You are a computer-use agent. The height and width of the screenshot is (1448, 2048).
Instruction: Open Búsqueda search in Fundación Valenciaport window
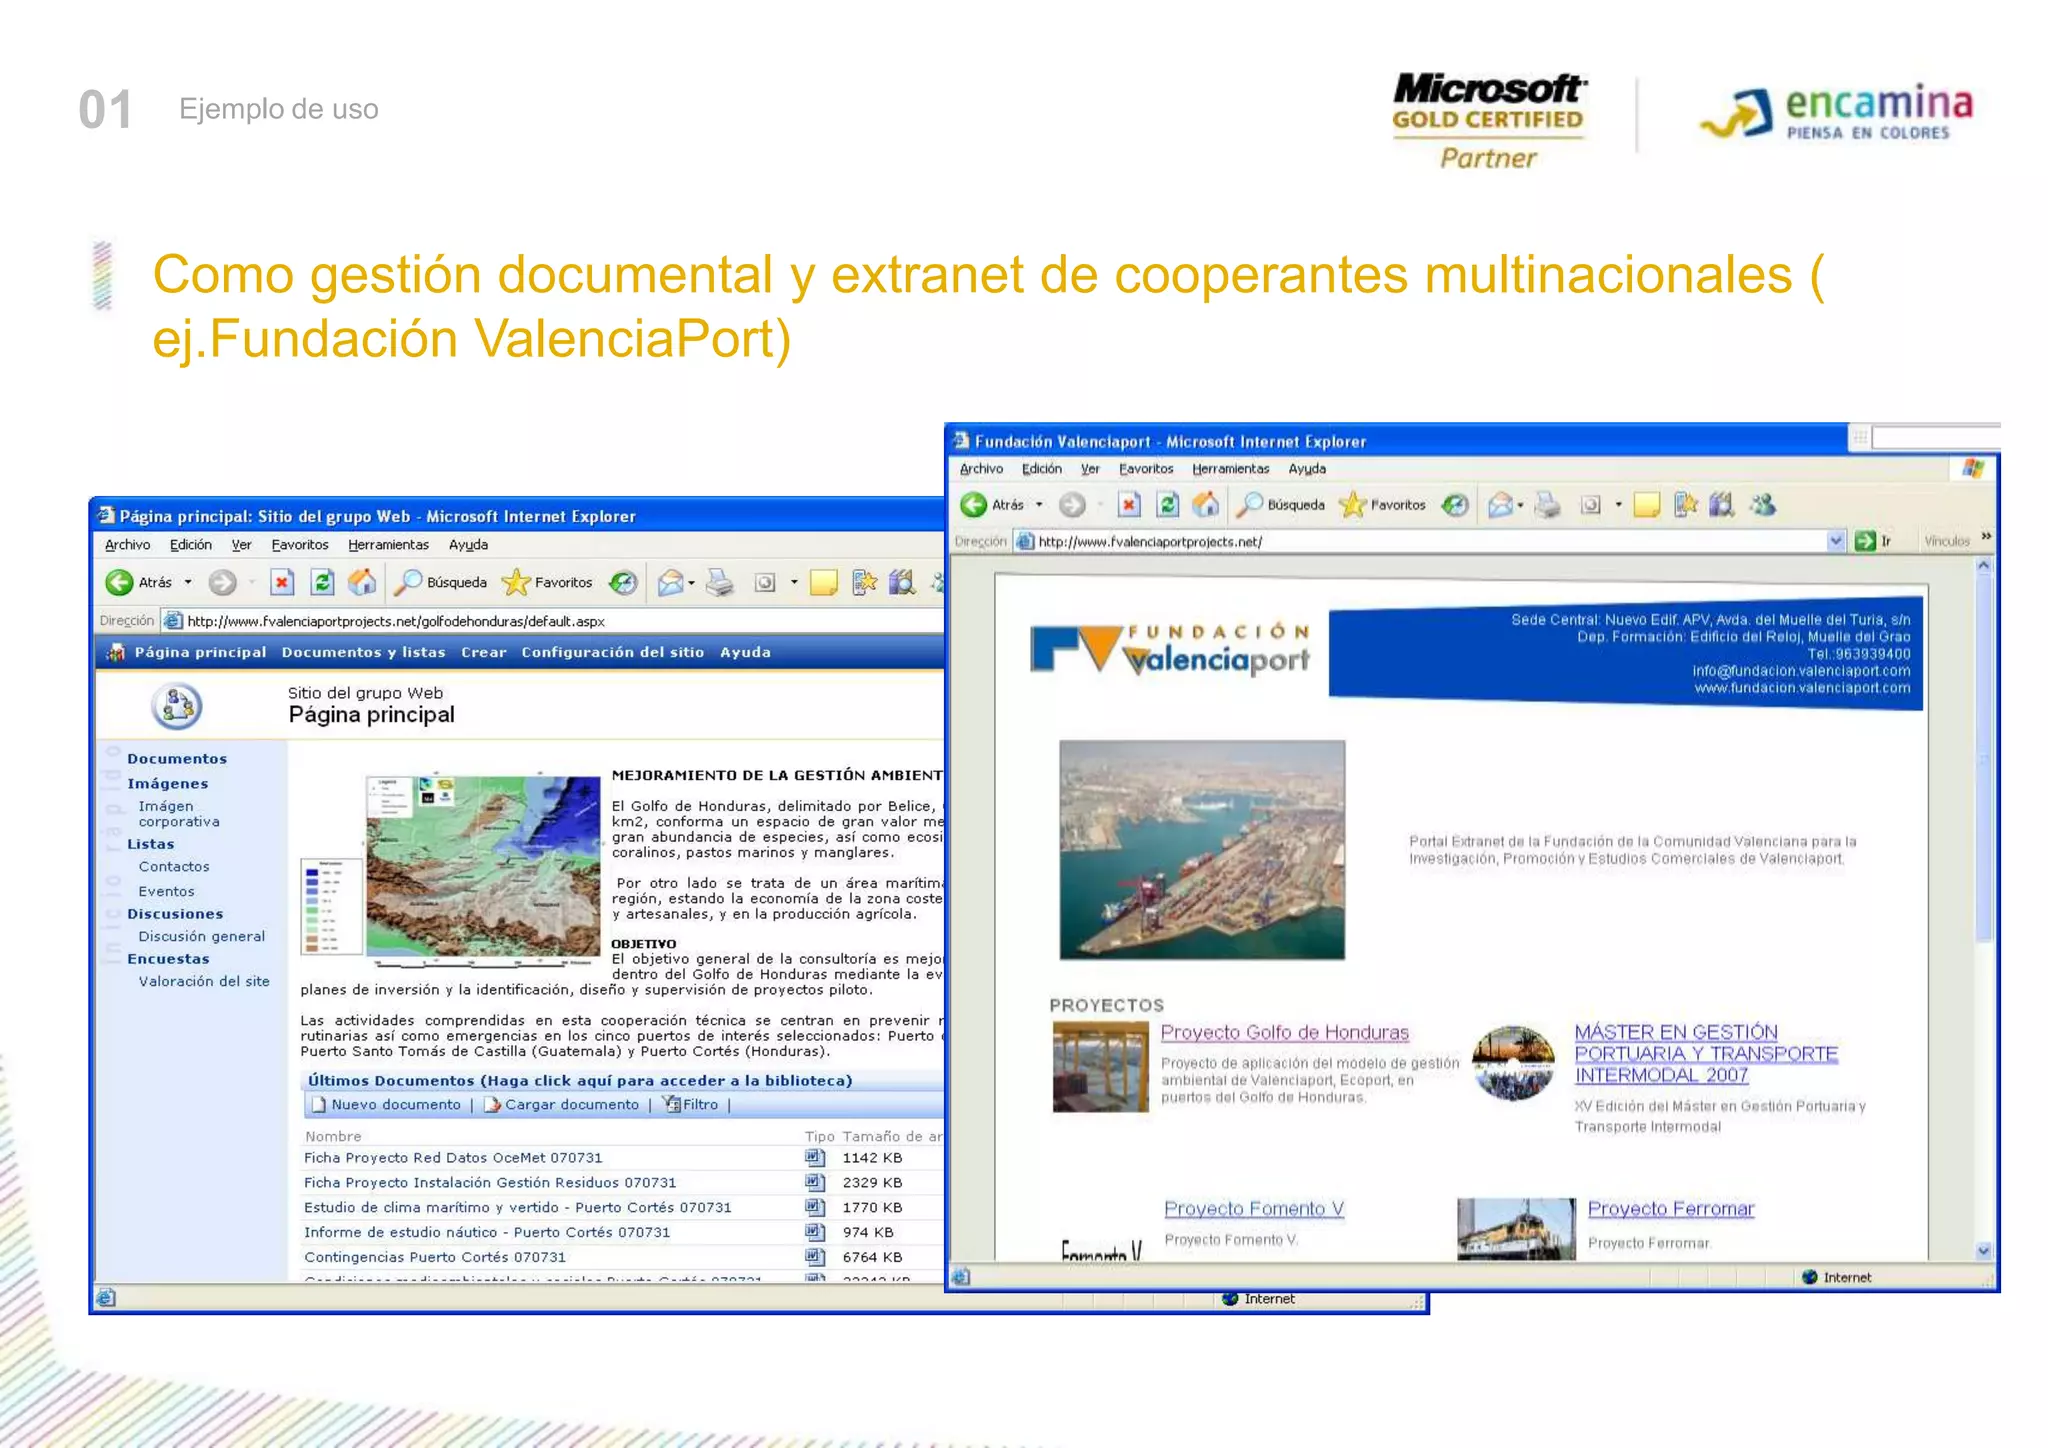pyautogui.click(x=1282, y=505)
